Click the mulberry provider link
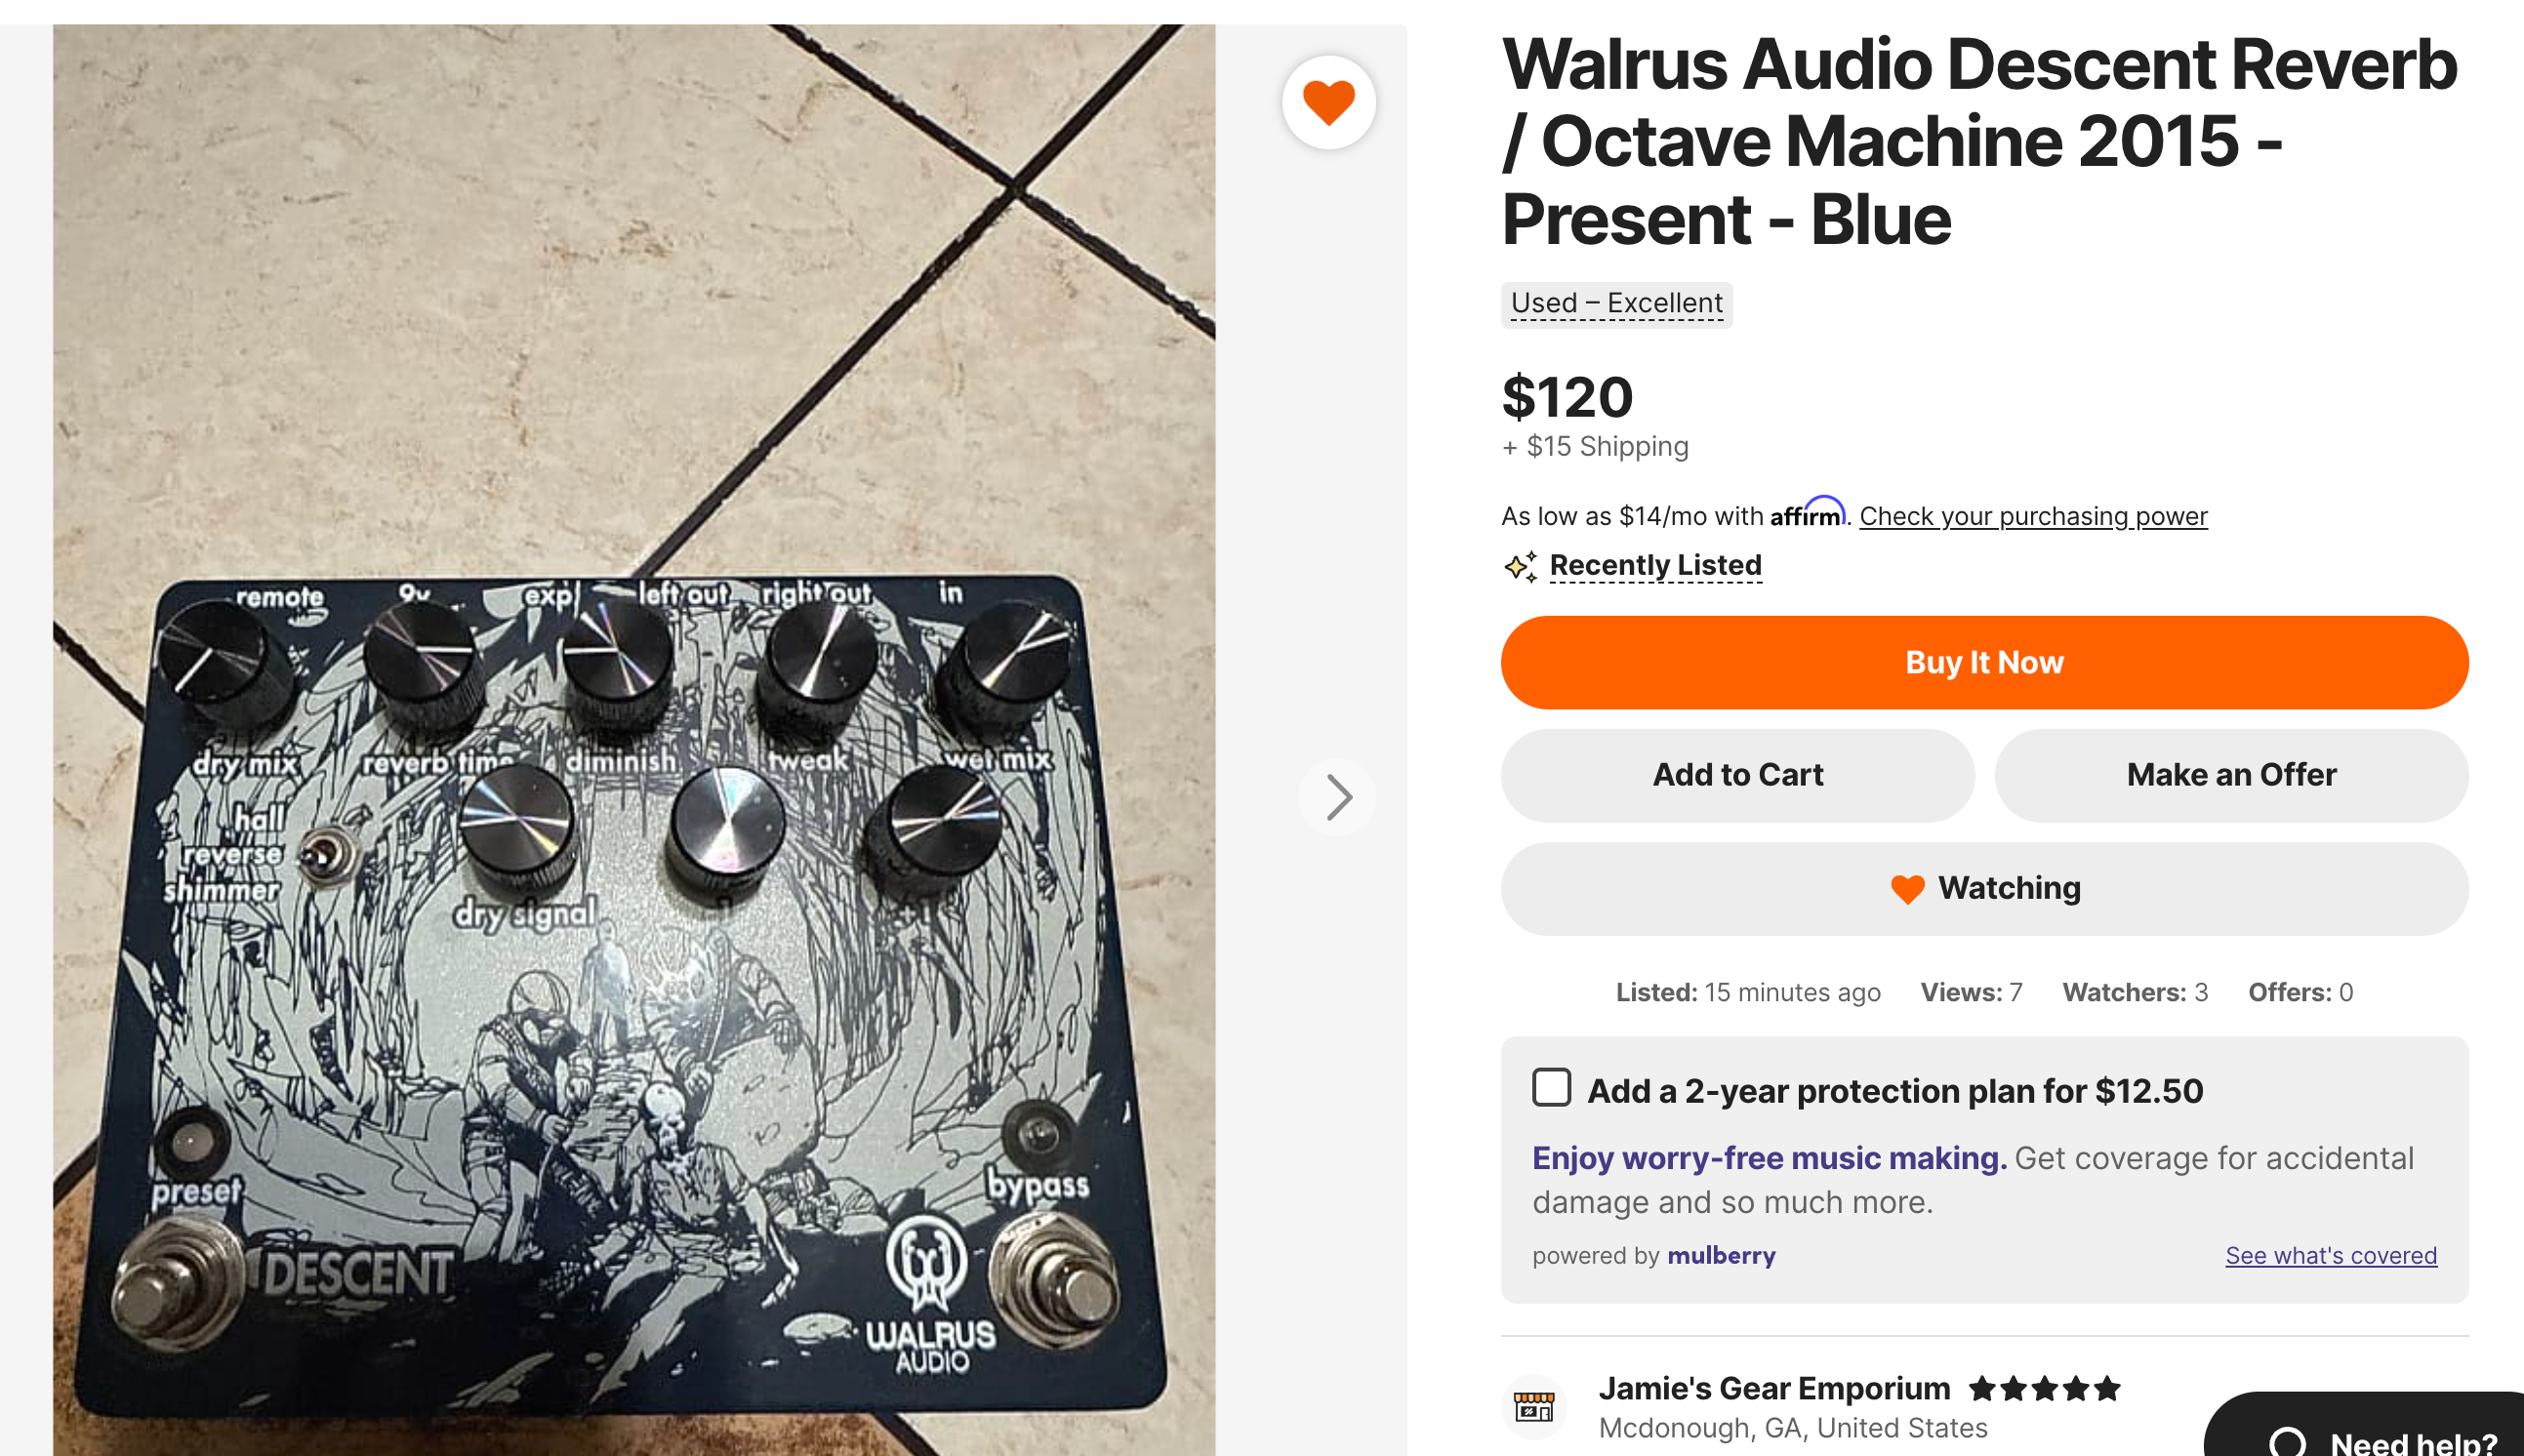The height and width of the screenshot is (1456, 2524). pos(1721,1255)
